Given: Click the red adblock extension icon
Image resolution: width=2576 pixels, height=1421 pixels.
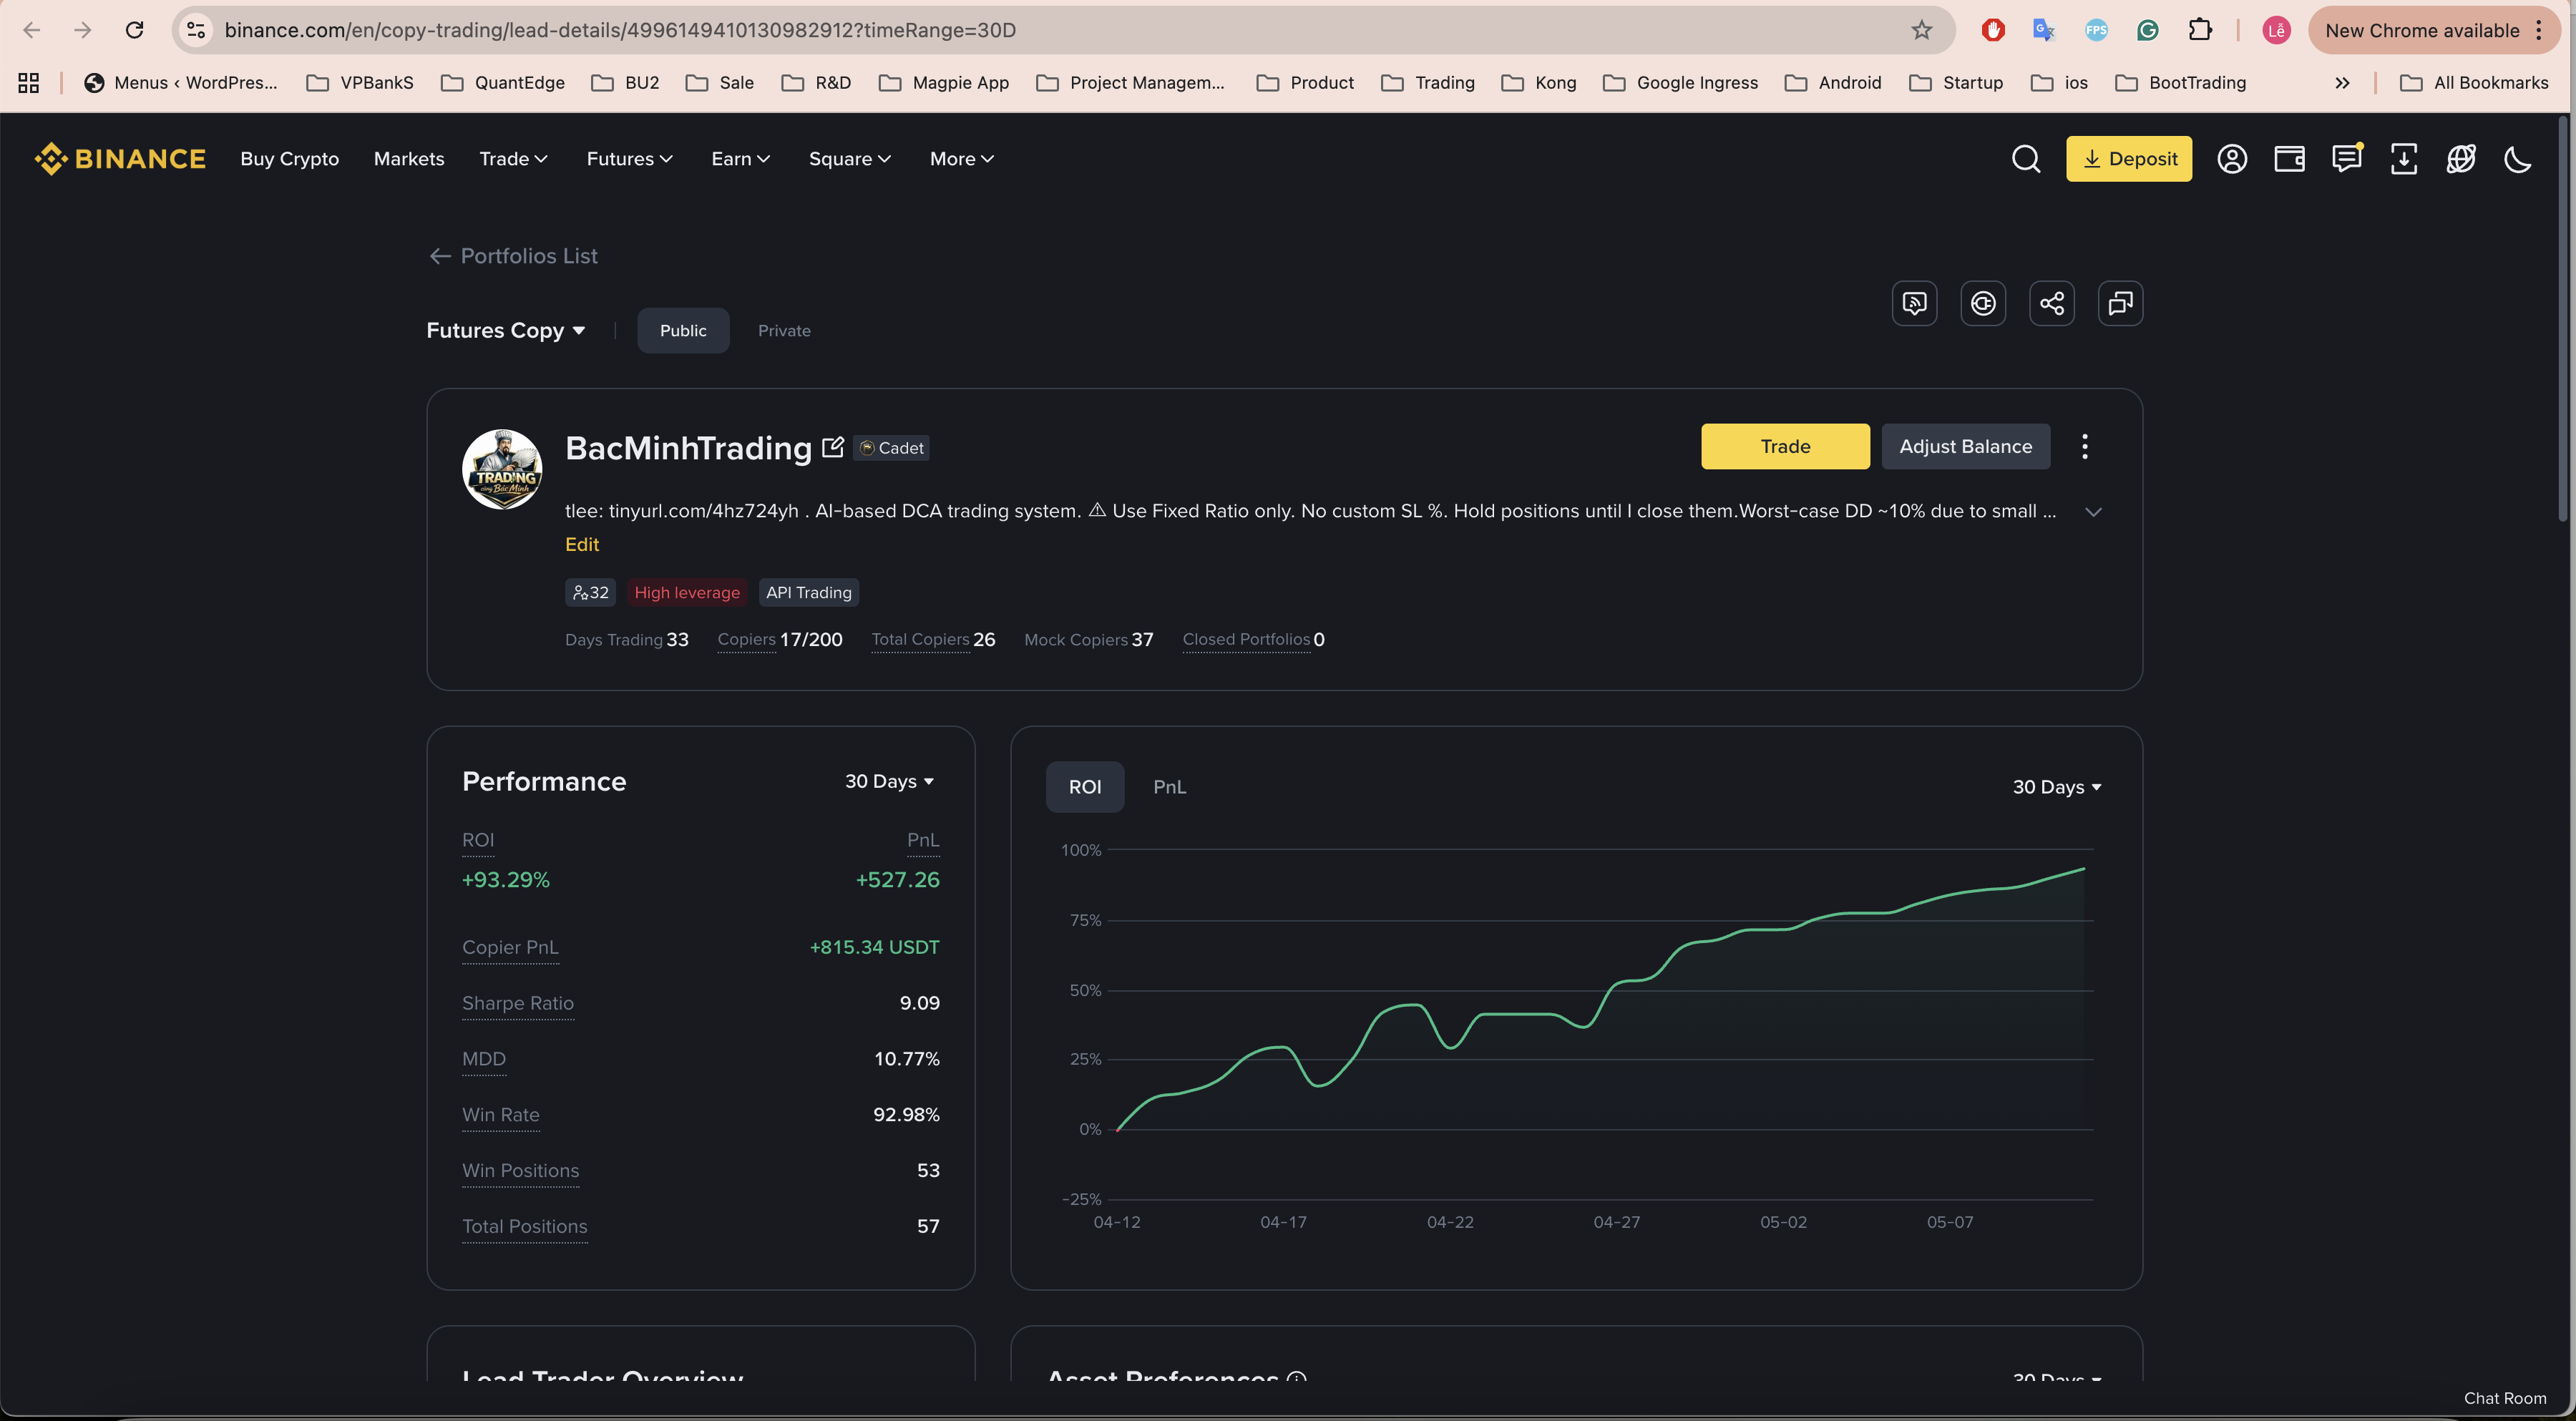Looking at the screenshot, I should coord(1992,30).
